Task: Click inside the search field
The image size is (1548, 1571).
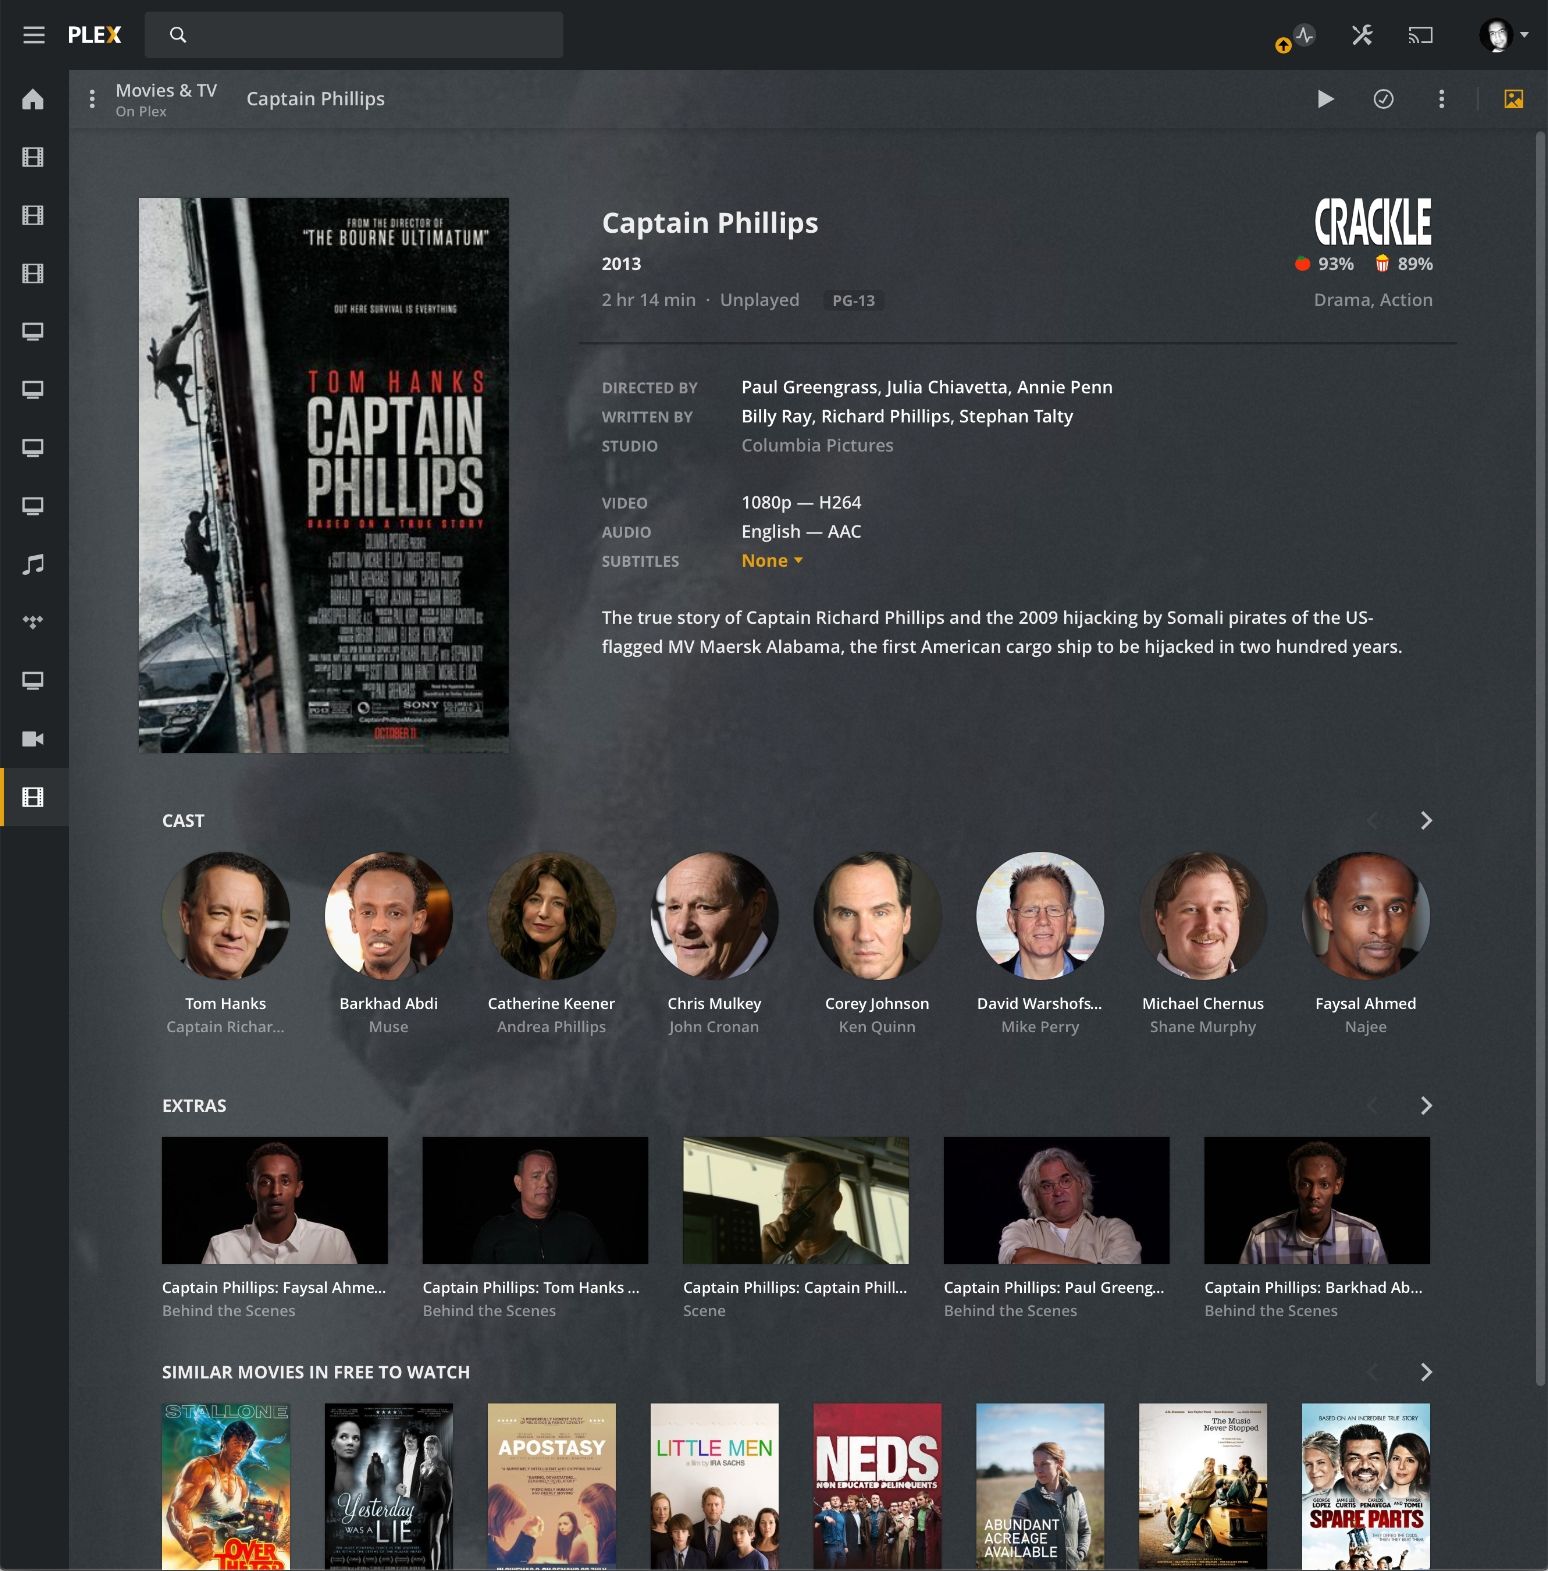Action: pos(354,35)
